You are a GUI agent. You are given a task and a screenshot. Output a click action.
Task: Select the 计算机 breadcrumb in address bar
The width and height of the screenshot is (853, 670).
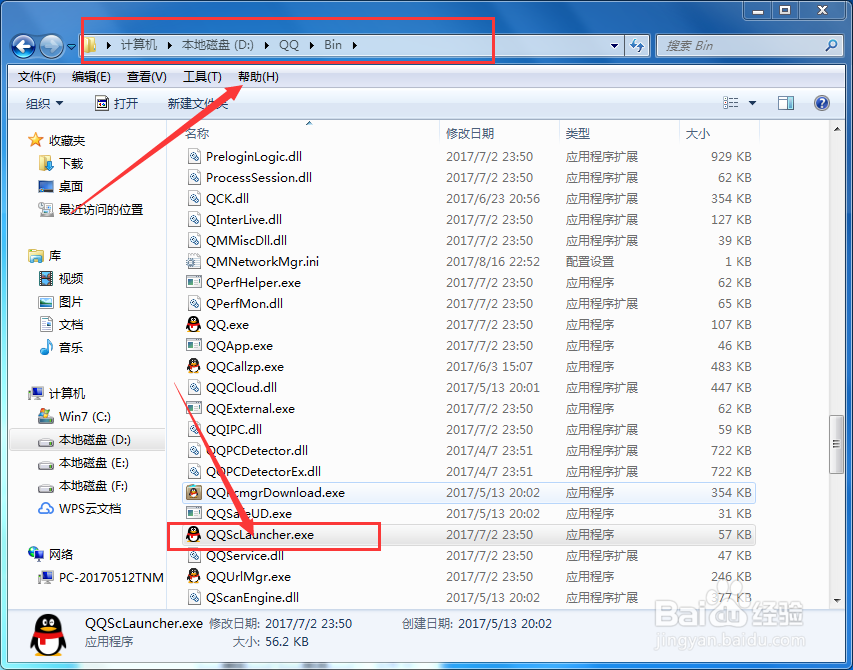point(139,45)
